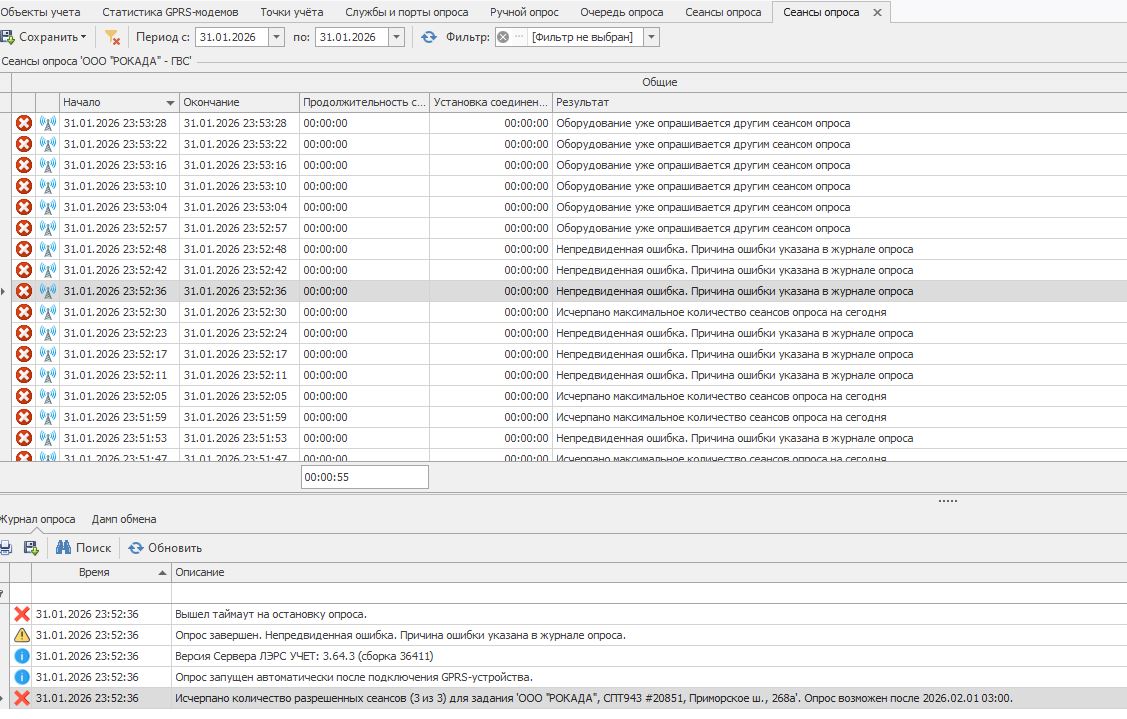The height and width of the screenshot is (719, 1127).
Task: Close the active Сеансы опроса tab
Action: click(x=878, y=12)
